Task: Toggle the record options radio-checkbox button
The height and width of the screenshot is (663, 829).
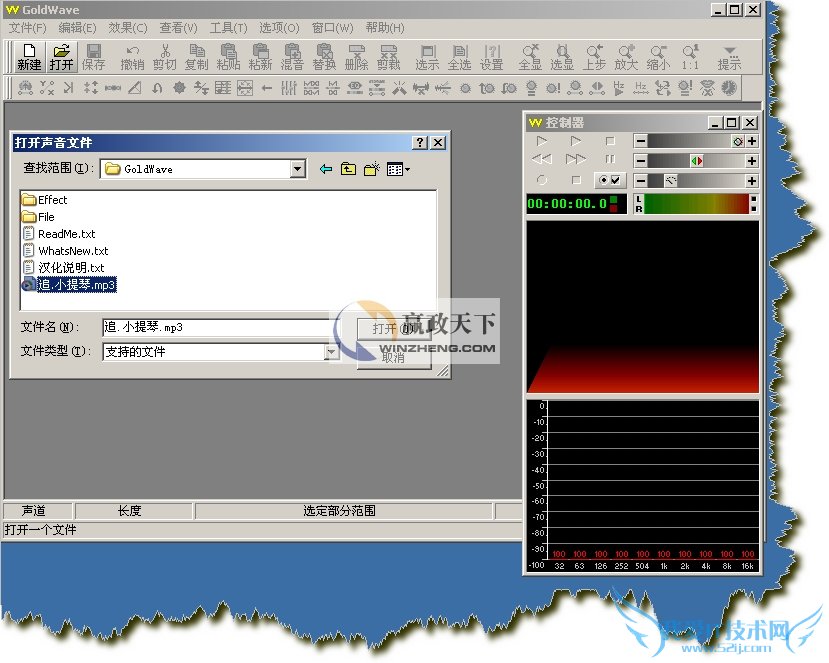Action: click(x=608, y=180)
